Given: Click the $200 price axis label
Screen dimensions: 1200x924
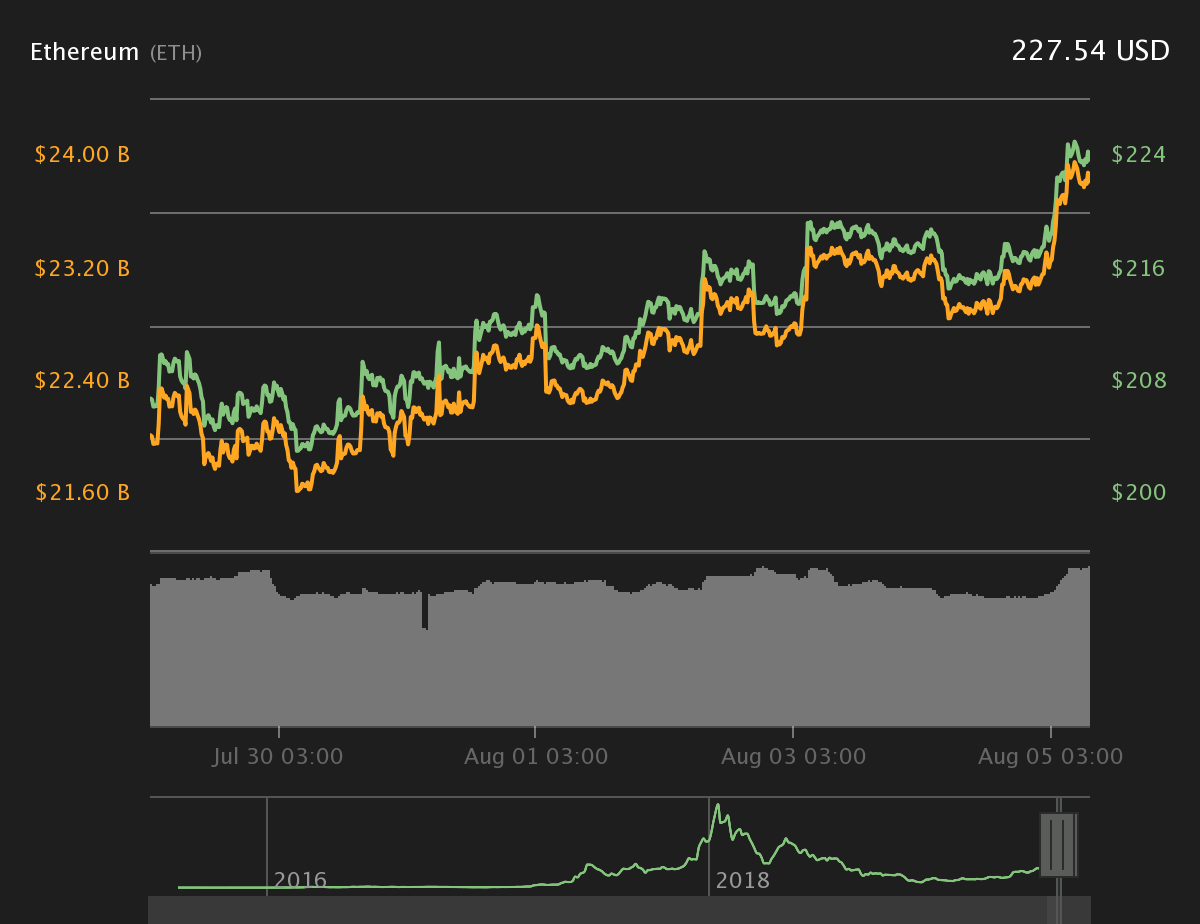Looking at the screenshot, I should pyautogui.click(x=1139, y=492).
